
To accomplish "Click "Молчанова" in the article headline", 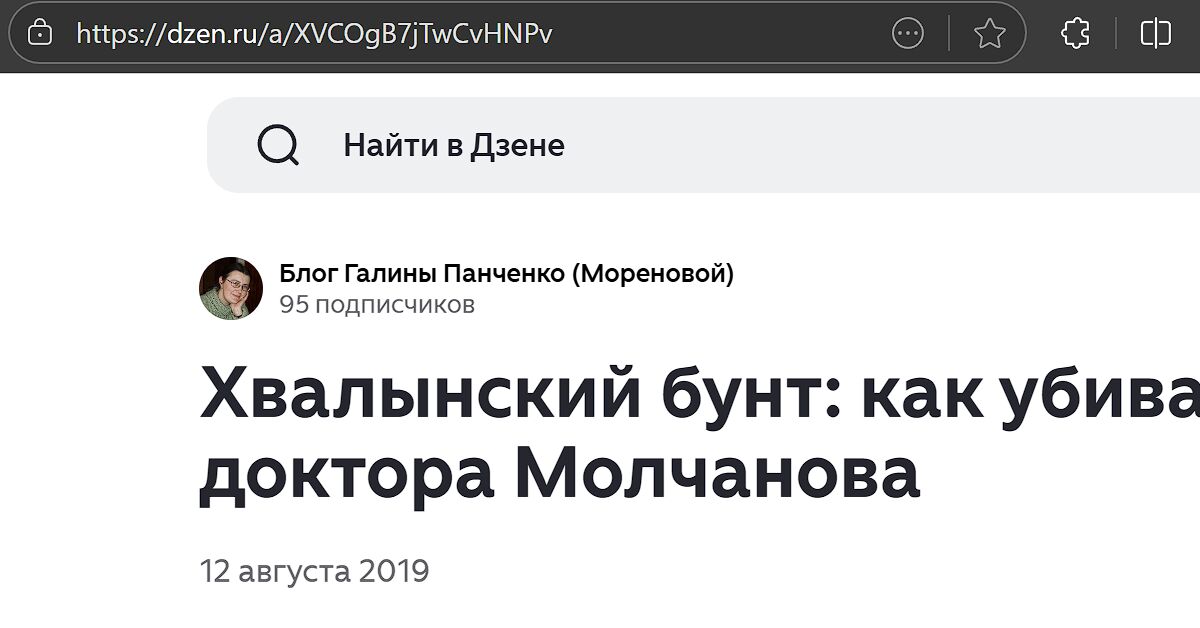I will click(x=716, y=475).
